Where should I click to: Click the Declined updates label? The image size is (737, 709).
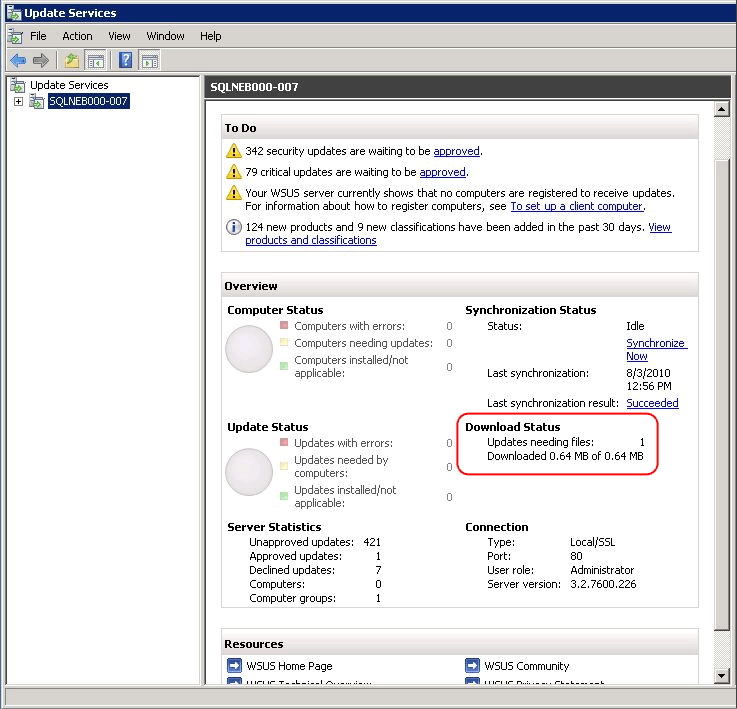[x=292, y=570]
